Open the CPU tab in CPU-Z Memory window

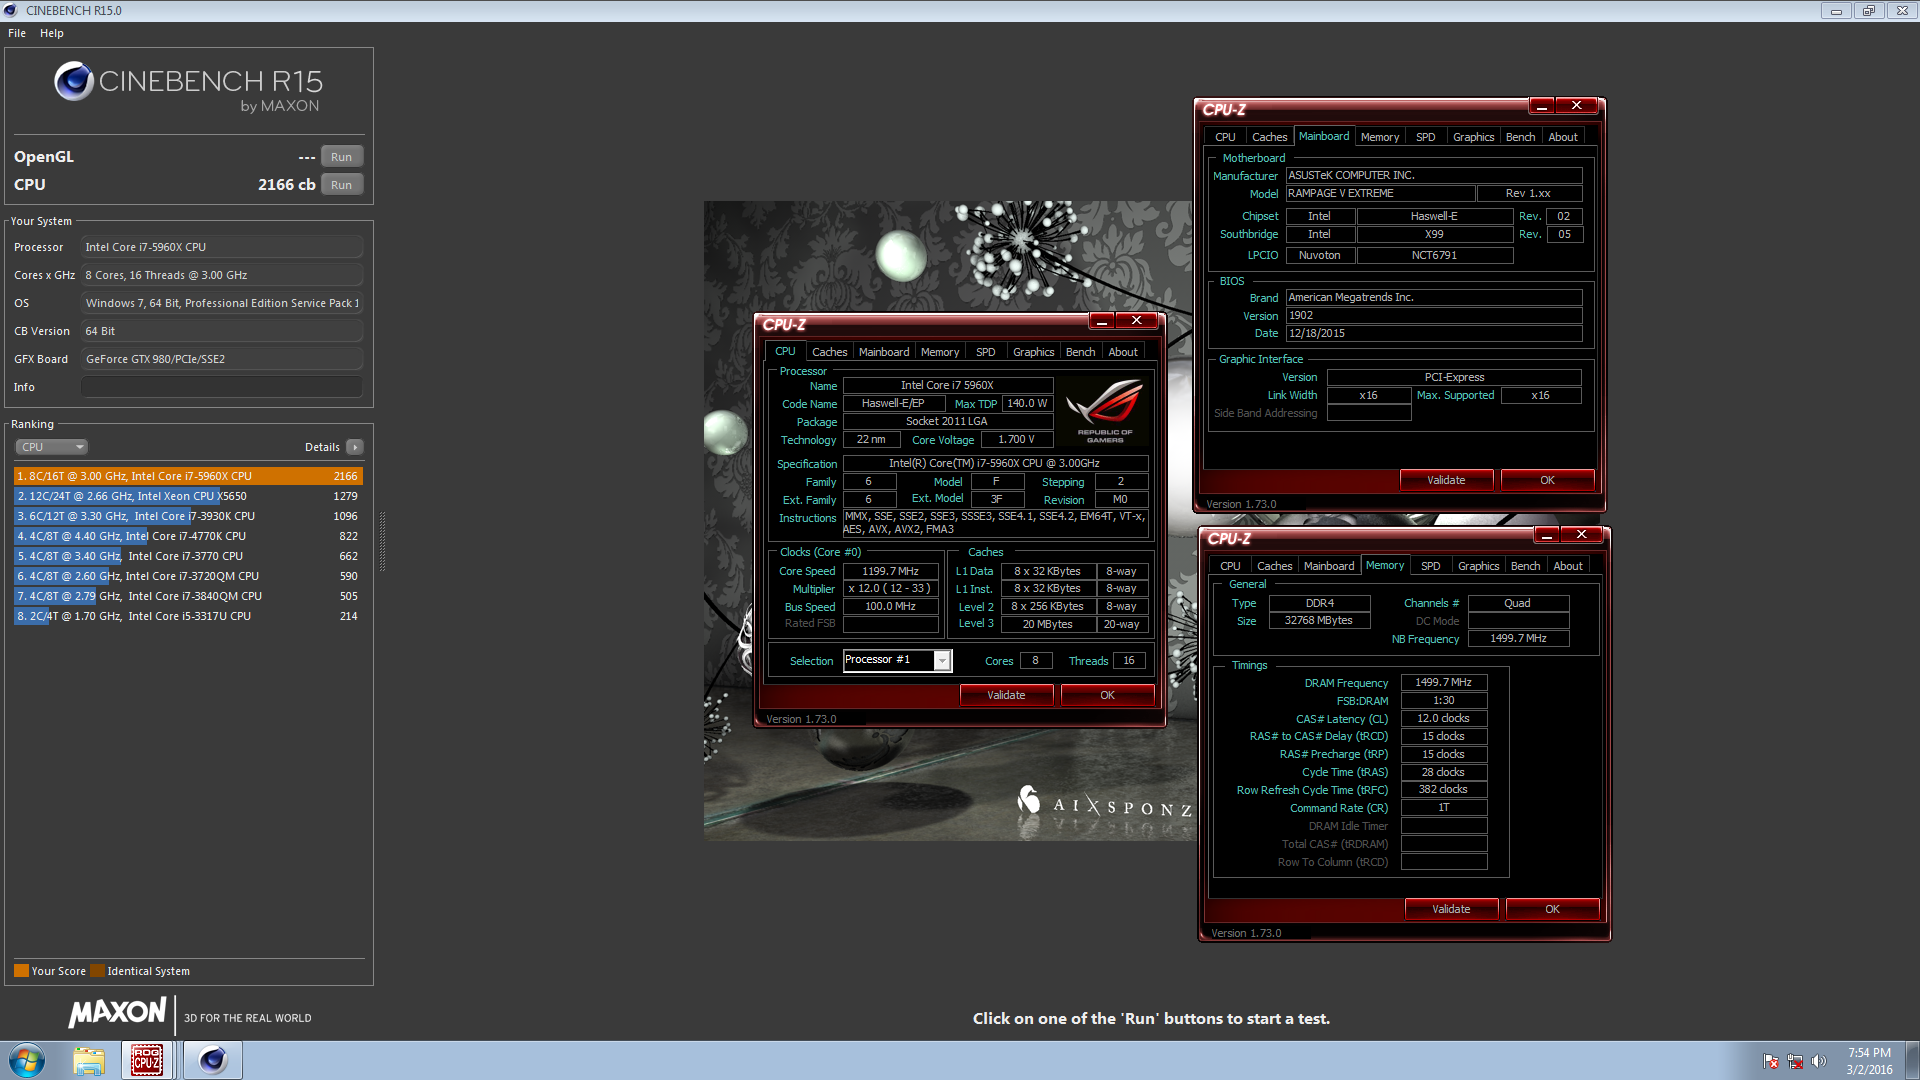click(x=1230, y=566)
